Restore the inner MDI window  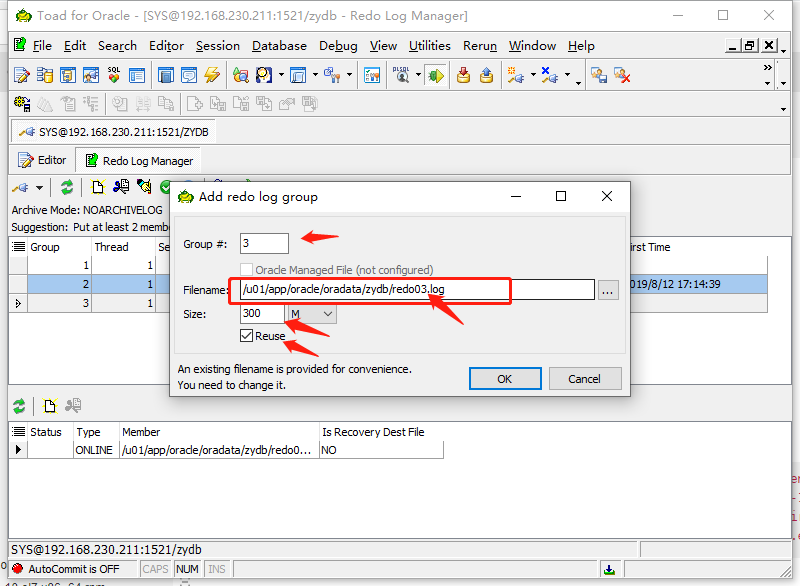(749, 45)
